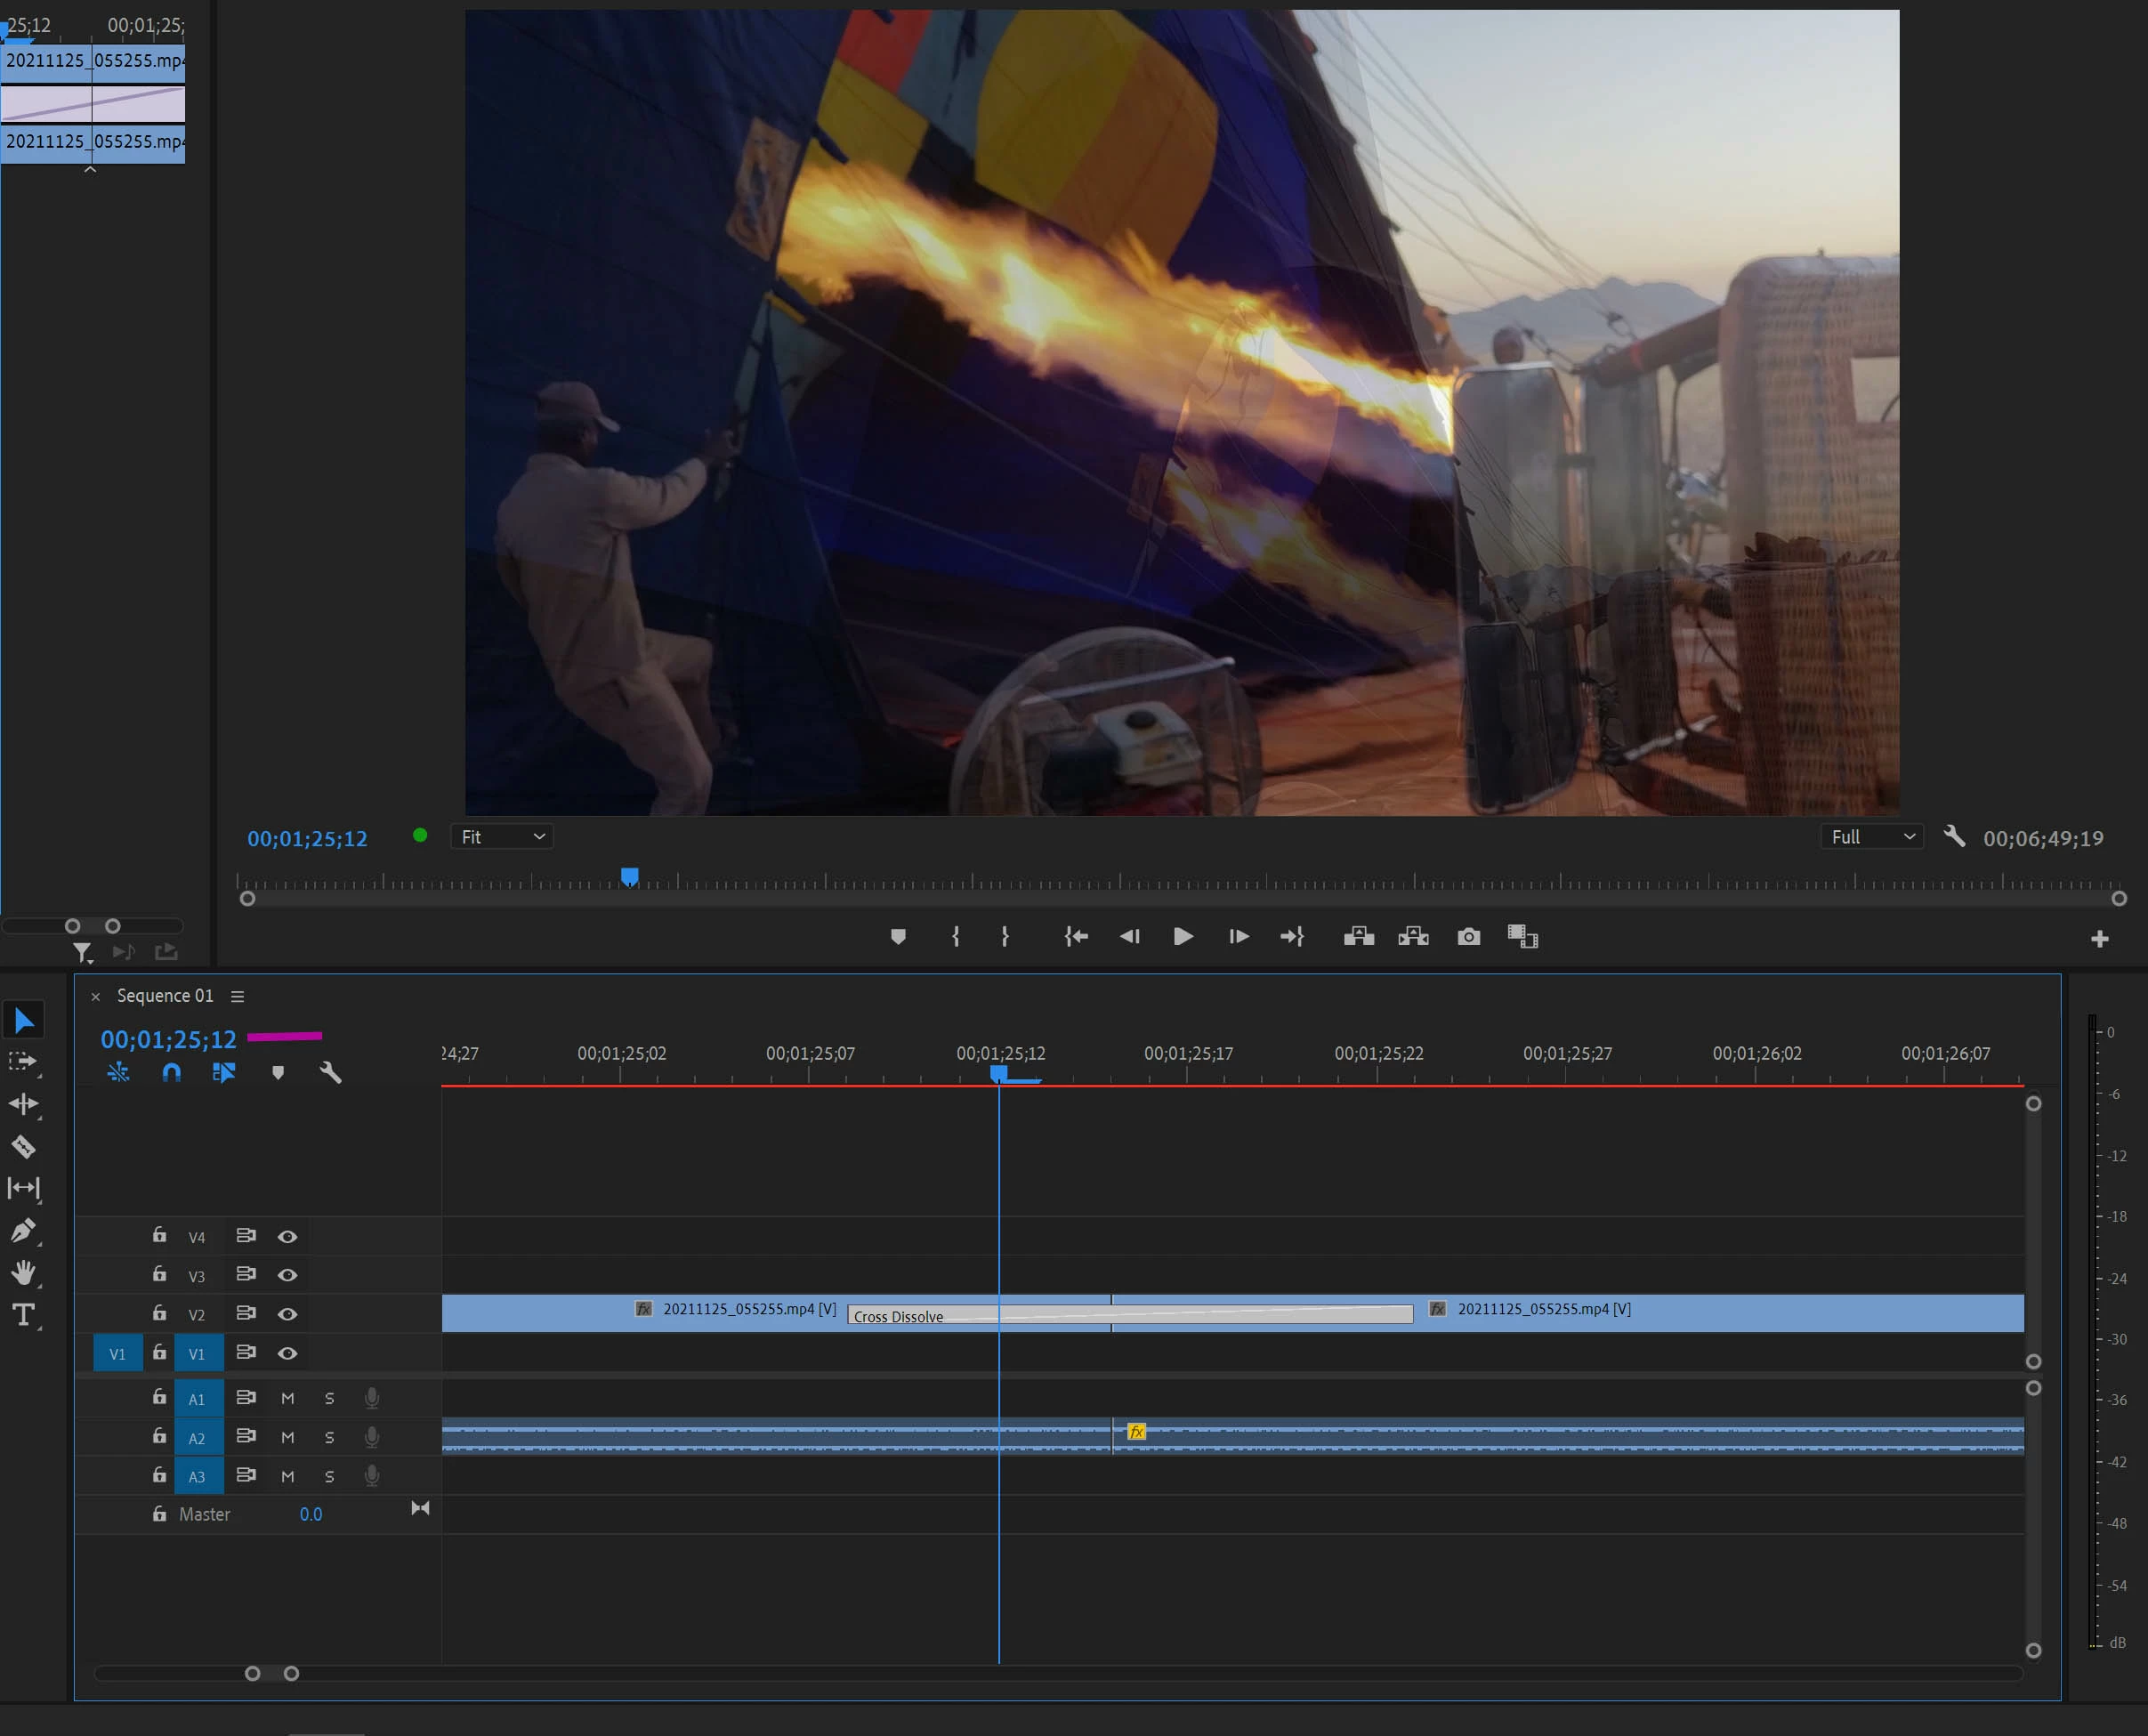Mute audio track A2
This screenshot has height=1736, width=2148.
[x=288, y=1437]
